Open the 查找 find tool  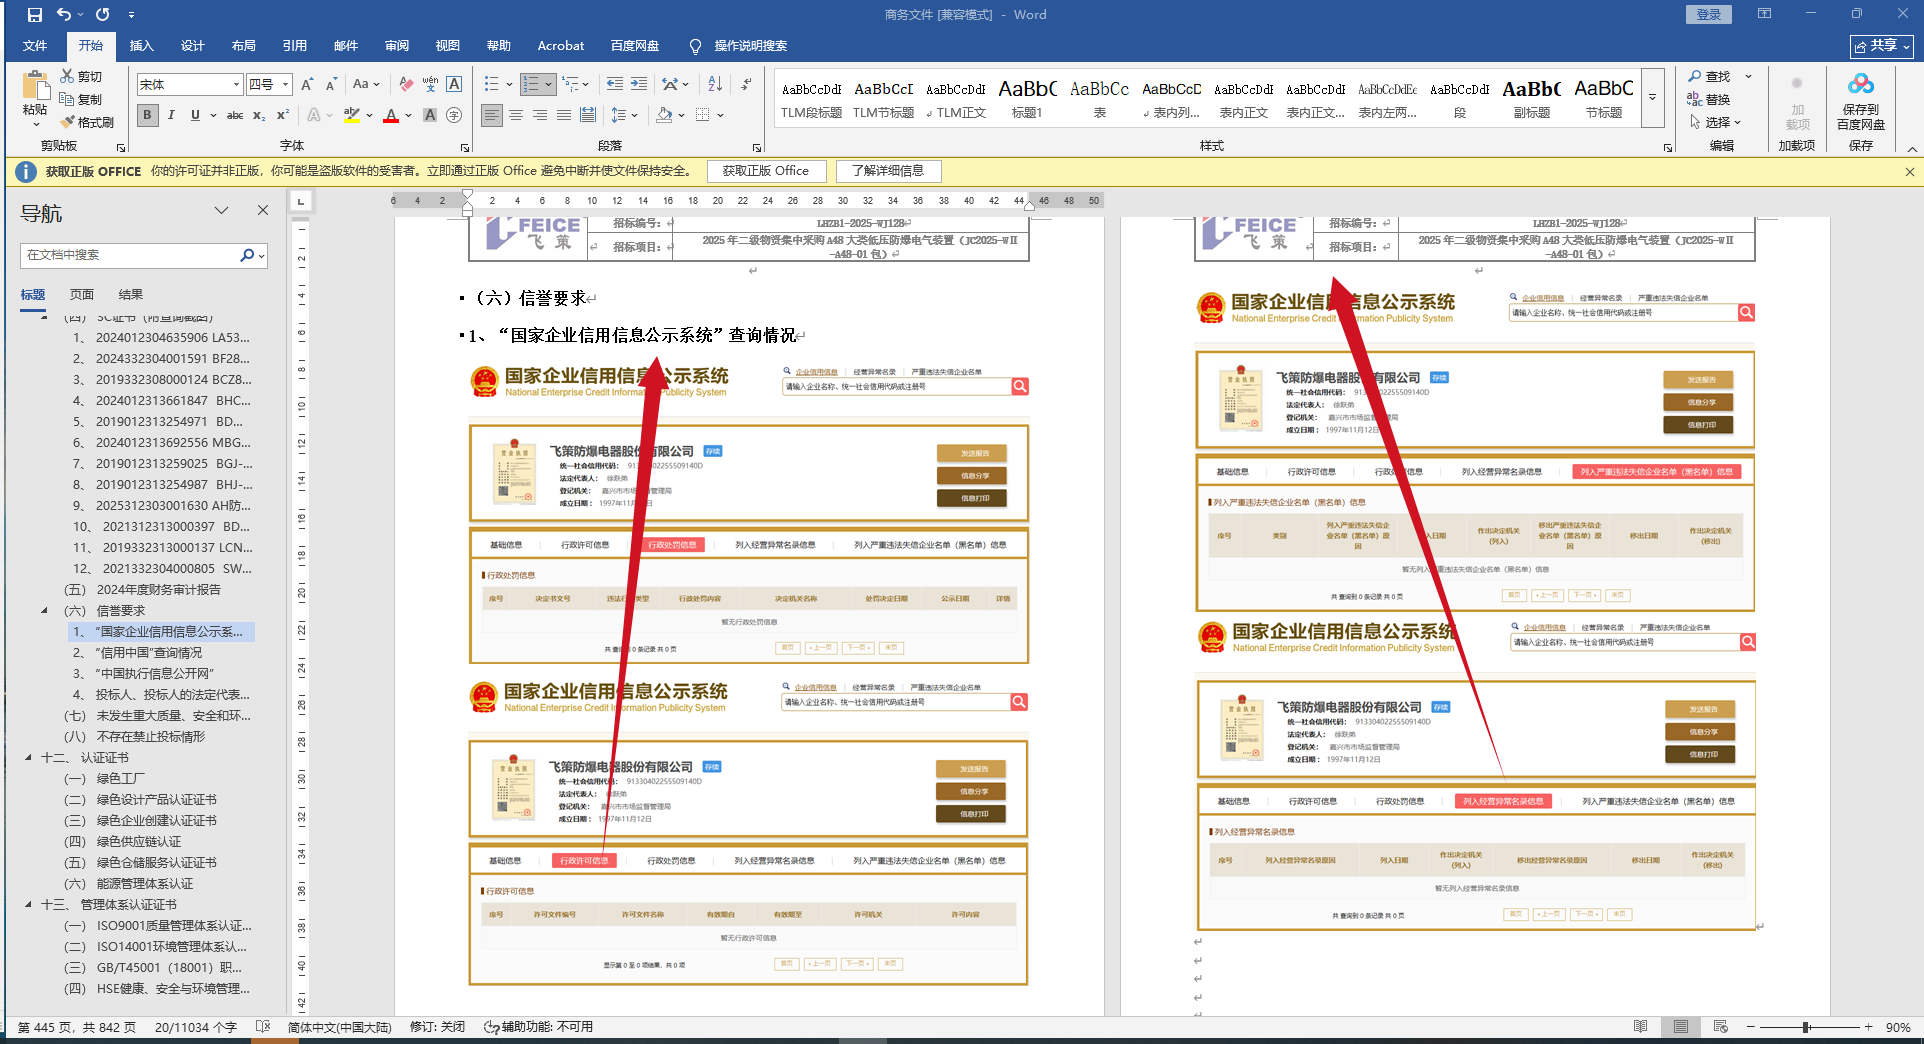point(1709,76)
